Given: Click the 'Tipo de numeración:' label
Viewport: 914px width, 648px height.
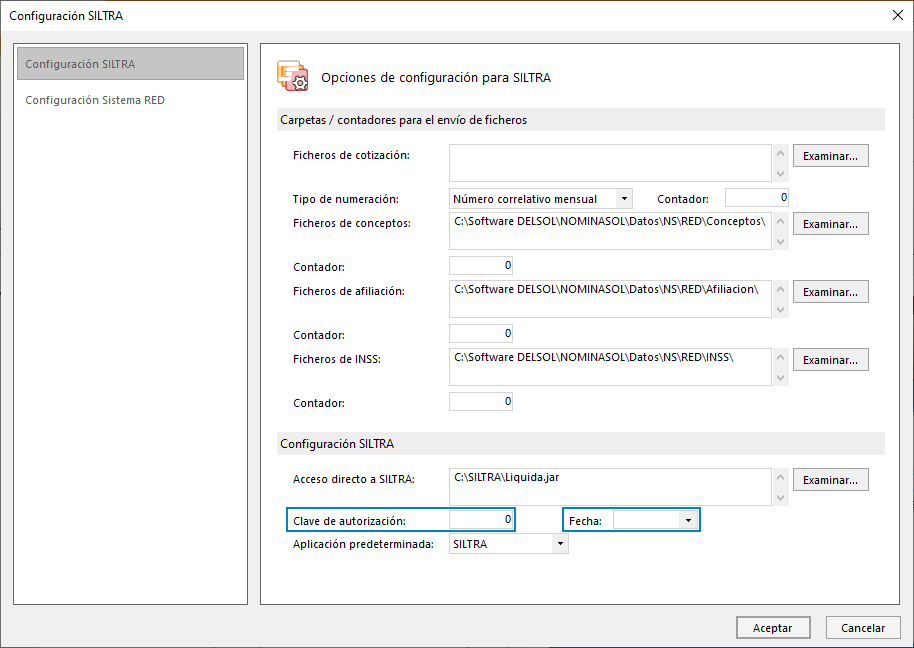Looking at the screenshot, I should (346, 199).
